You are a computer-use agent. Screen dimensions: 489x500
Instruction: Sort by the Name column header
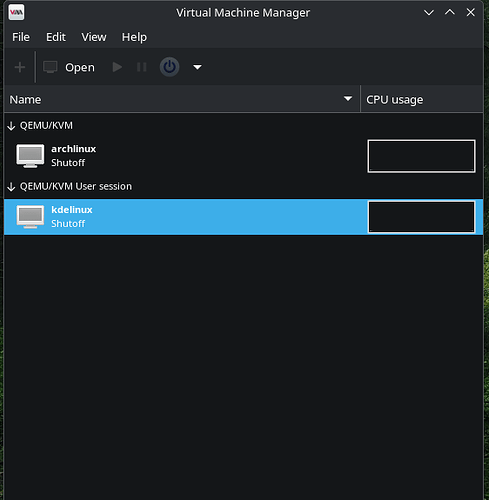pyautogui.click(x=182, y=99)
